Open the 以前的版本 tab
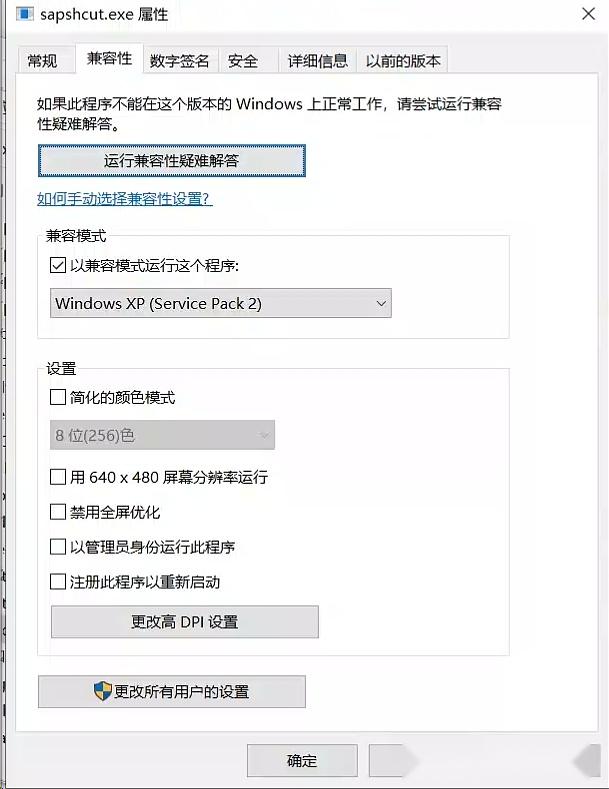The width and height of the screenshot is (609, 789). [403, 61]
